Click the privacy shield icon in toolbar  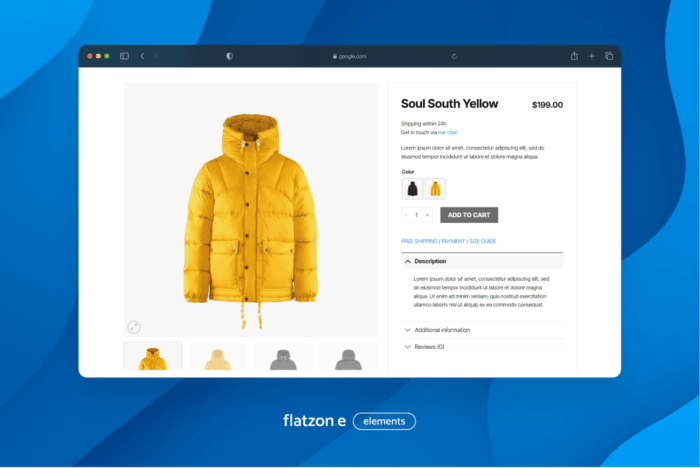click(x=229, y=56)
